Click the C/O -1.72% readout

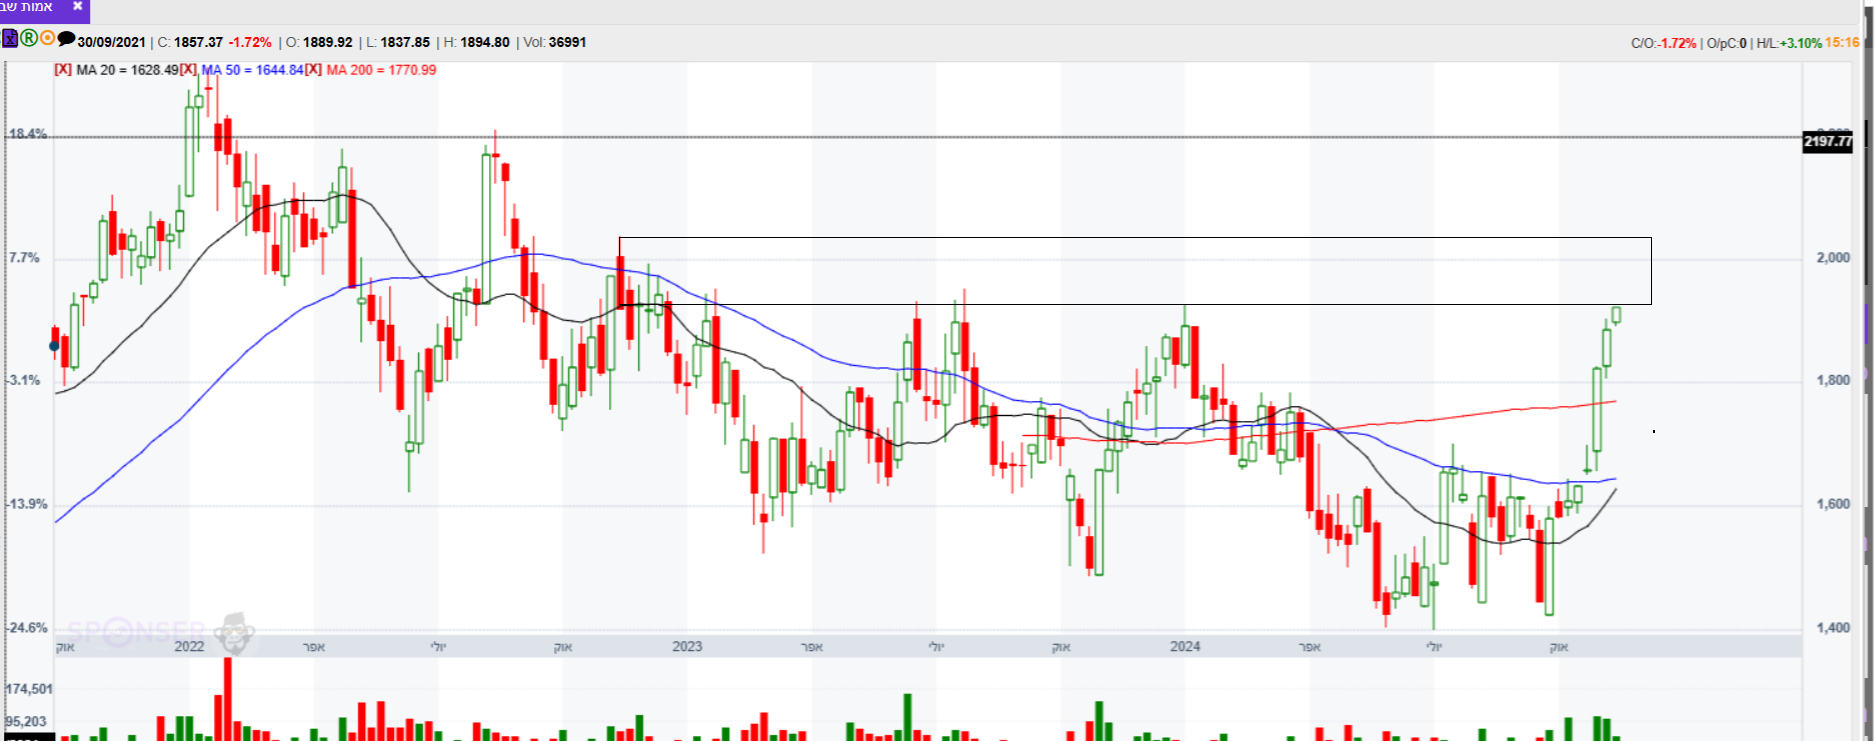(1664, 44)
